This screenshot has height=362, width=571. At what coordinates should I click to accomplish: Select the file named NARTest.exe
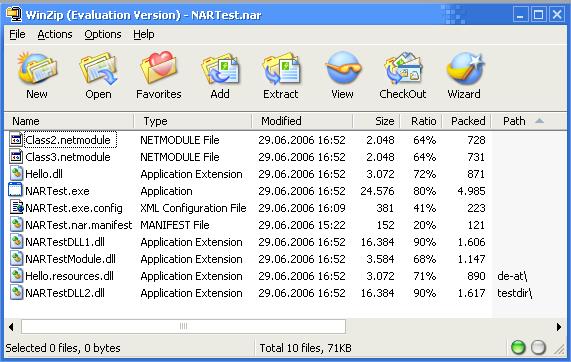coord(57,191)
